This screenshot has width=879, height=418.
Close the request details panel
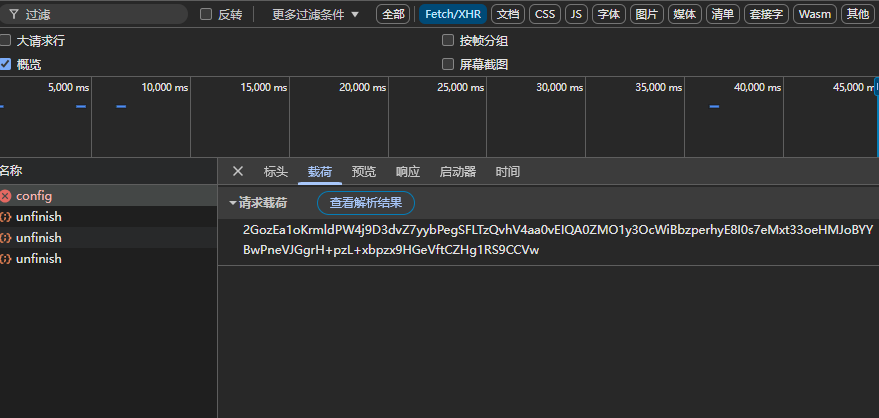click(x=238, y=171)
